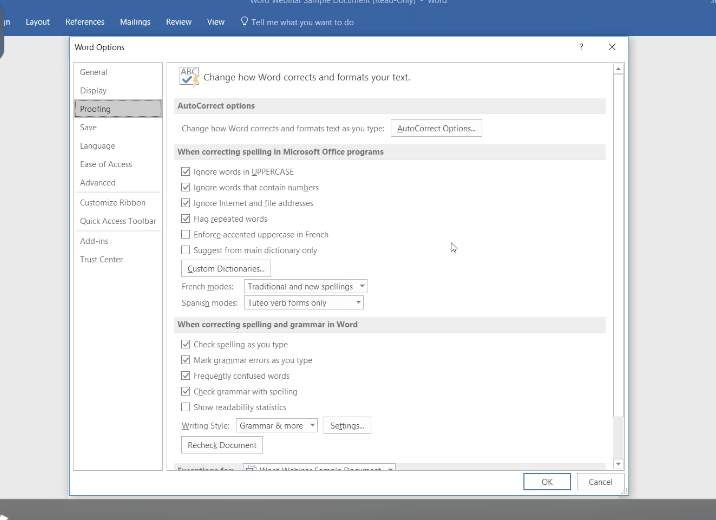Toggle Check spelling as you type
Viewport: 716px width, 520px height.
tap(185, 344)
